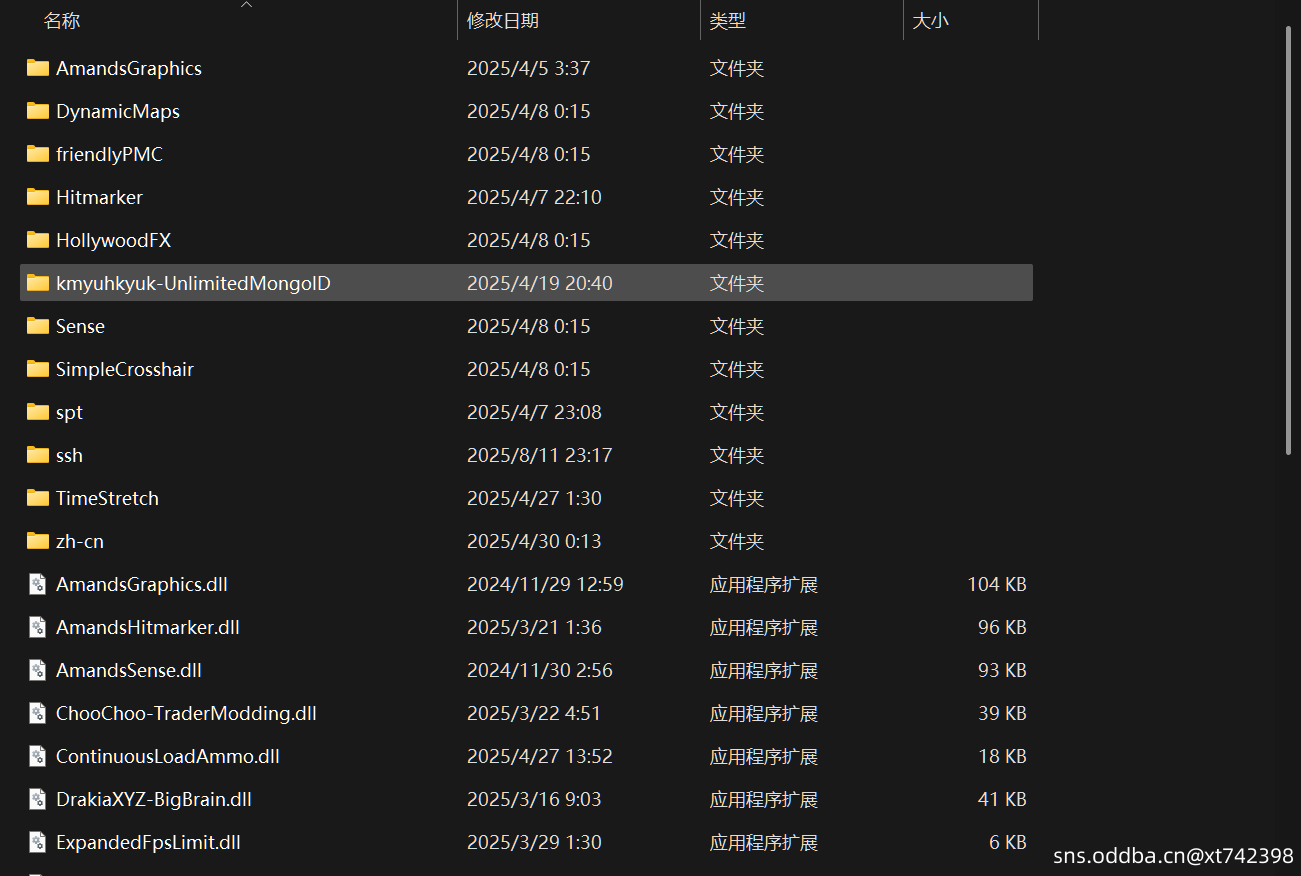Select the ContinuousLoadAmmo.dll file name

tap(168, 756)
